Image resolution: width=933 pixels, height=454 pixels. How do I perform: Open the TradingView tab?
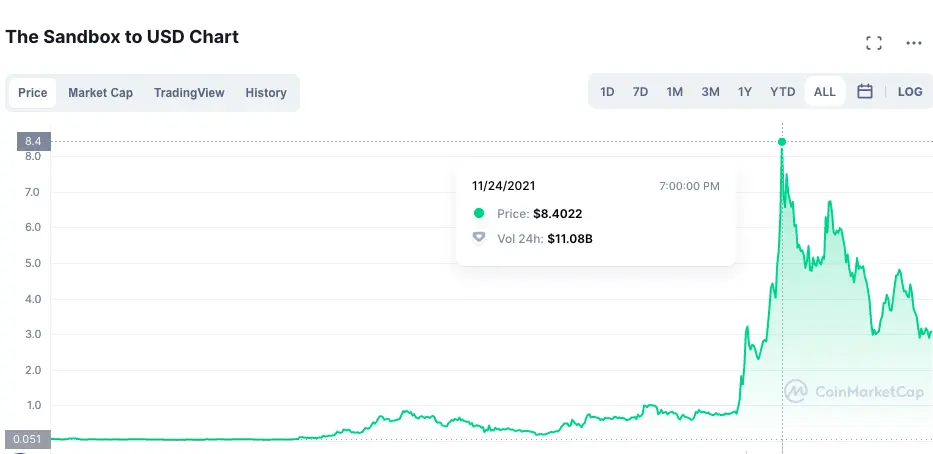coord(189,93)
